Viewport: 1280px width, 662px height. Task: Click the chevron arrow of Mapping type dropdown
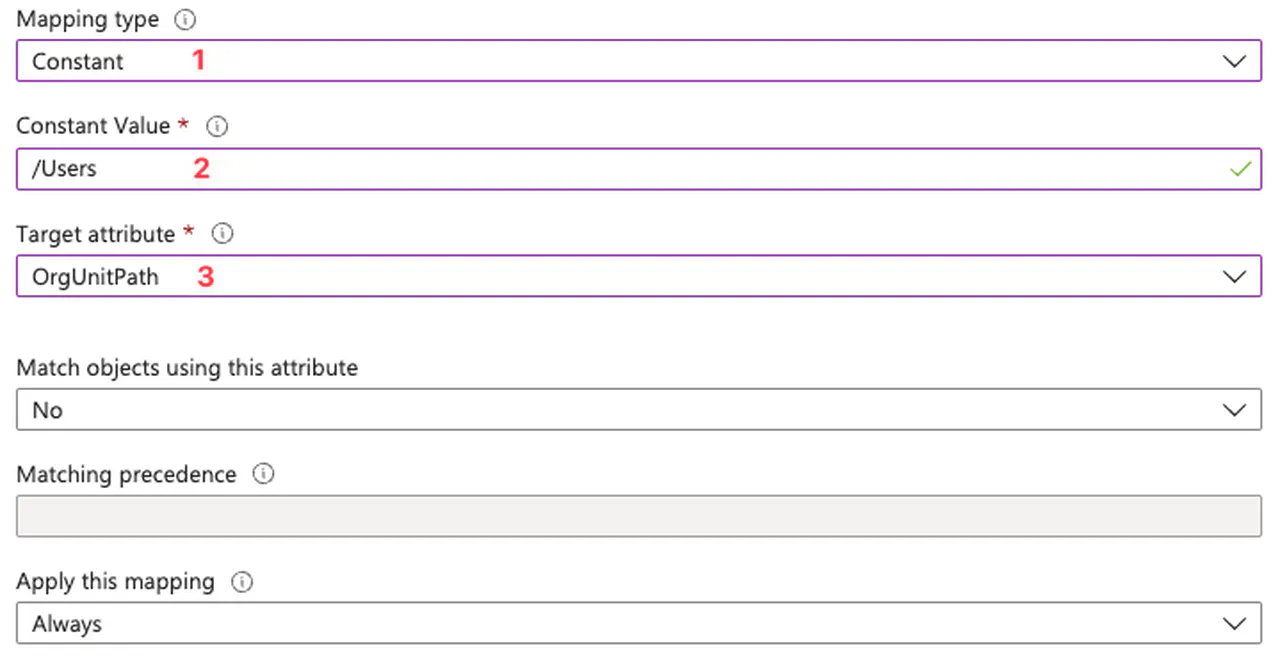(1235, 61)
